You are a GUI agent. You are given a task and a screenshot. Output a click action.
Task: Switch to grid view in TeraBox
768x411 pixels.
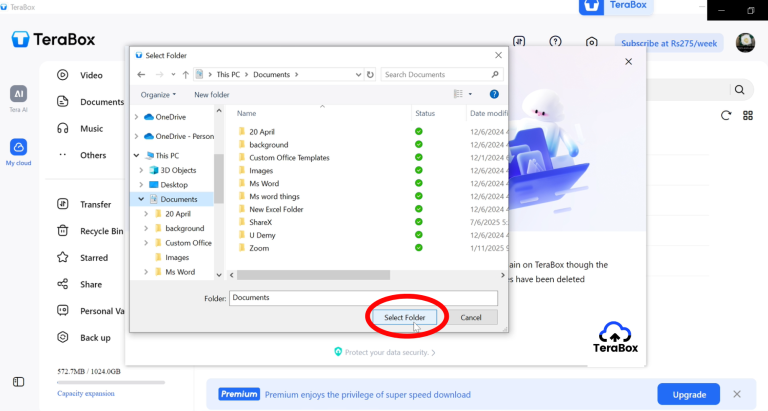click(x=747, y=116)
